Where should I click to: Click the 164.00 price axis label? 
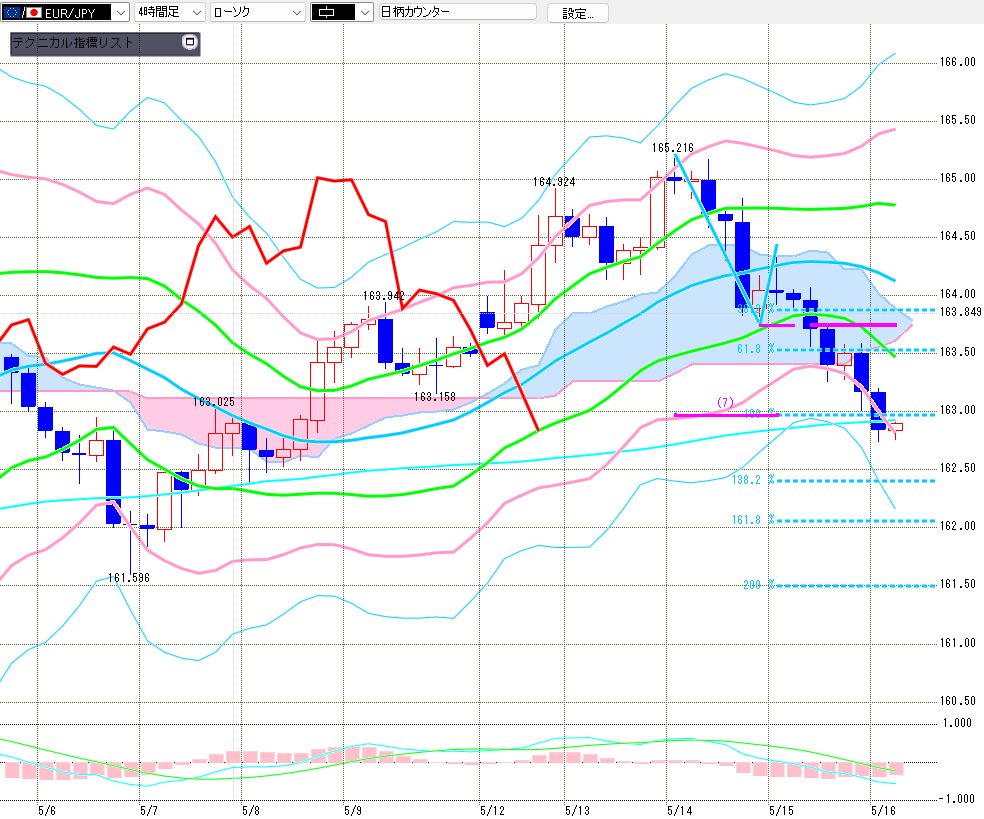coord(958,294)
